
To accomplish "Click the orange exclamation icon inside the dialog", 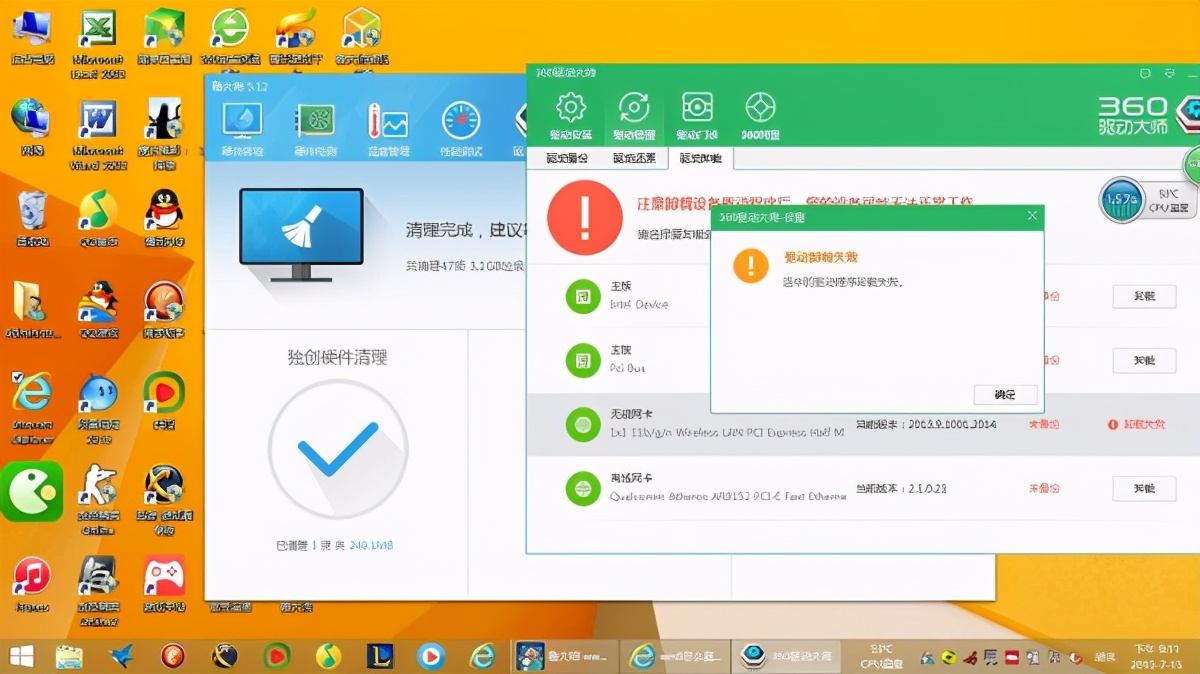I will [x=751, y=265].
